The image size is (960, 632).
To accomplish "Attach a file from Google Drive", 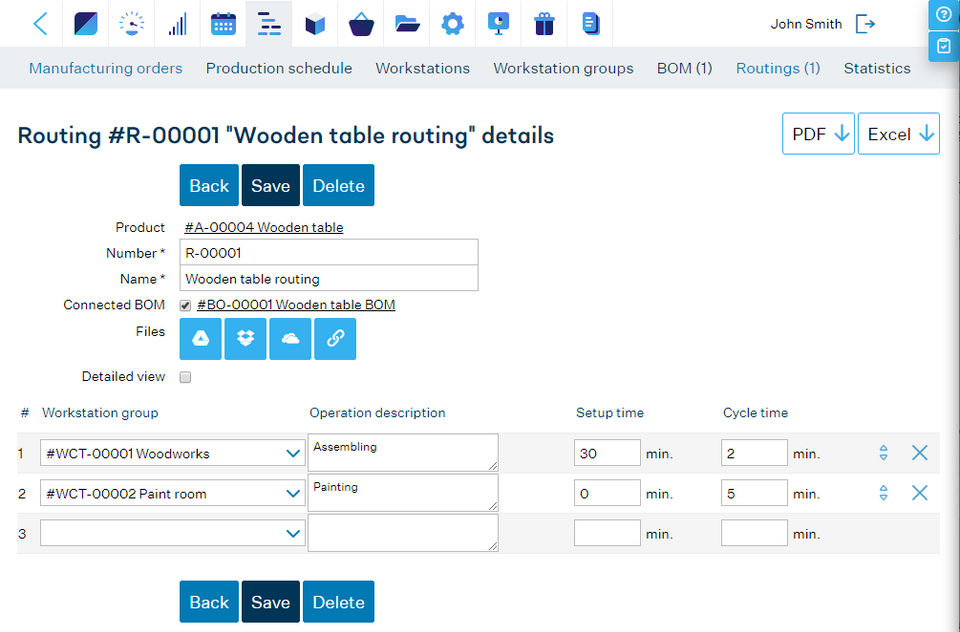I will [x=201, y=339].
